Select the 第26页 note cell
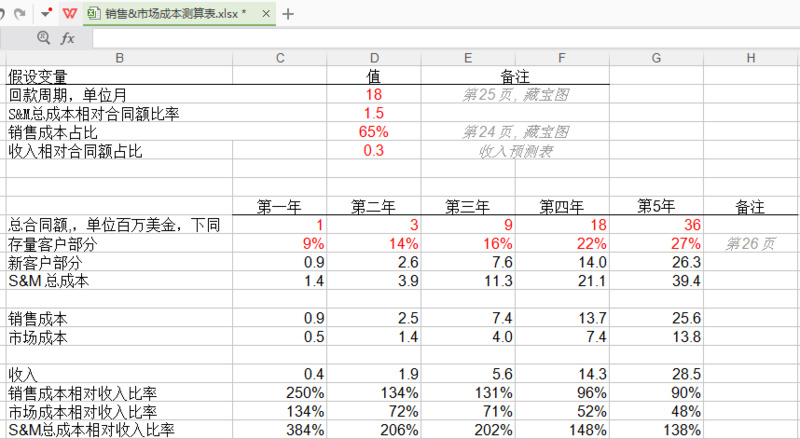Image resolution: width=800 pixels, height=439 pixels. click(751, 243)
